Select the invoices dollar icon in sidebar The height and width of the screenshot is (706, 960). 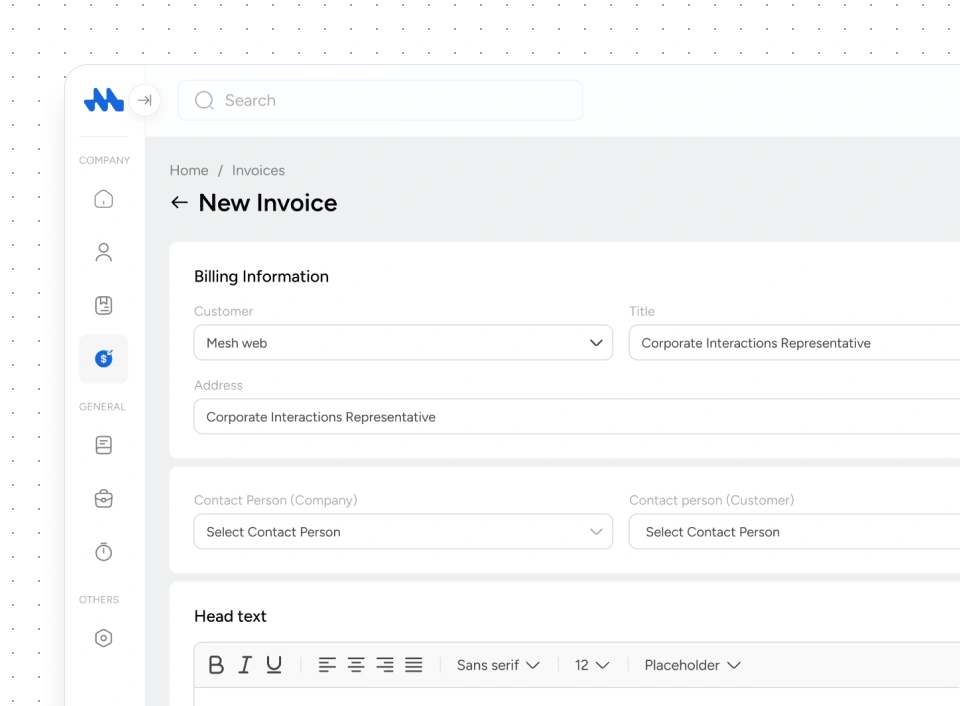(x=103, y=358)
